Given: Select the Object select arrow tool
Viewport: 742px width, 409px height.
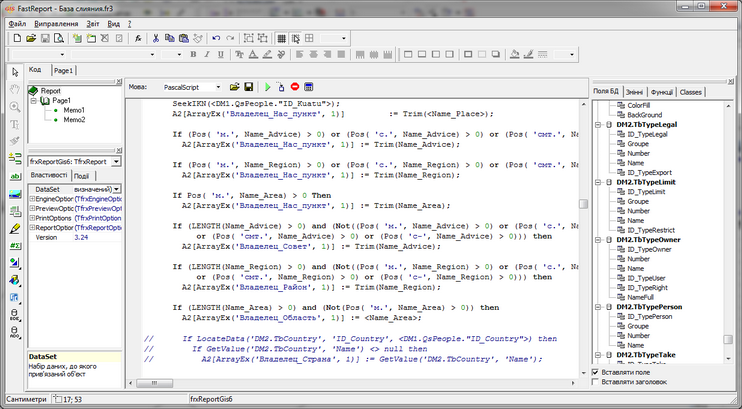Looking at the screenshot, I should [15, 72].
